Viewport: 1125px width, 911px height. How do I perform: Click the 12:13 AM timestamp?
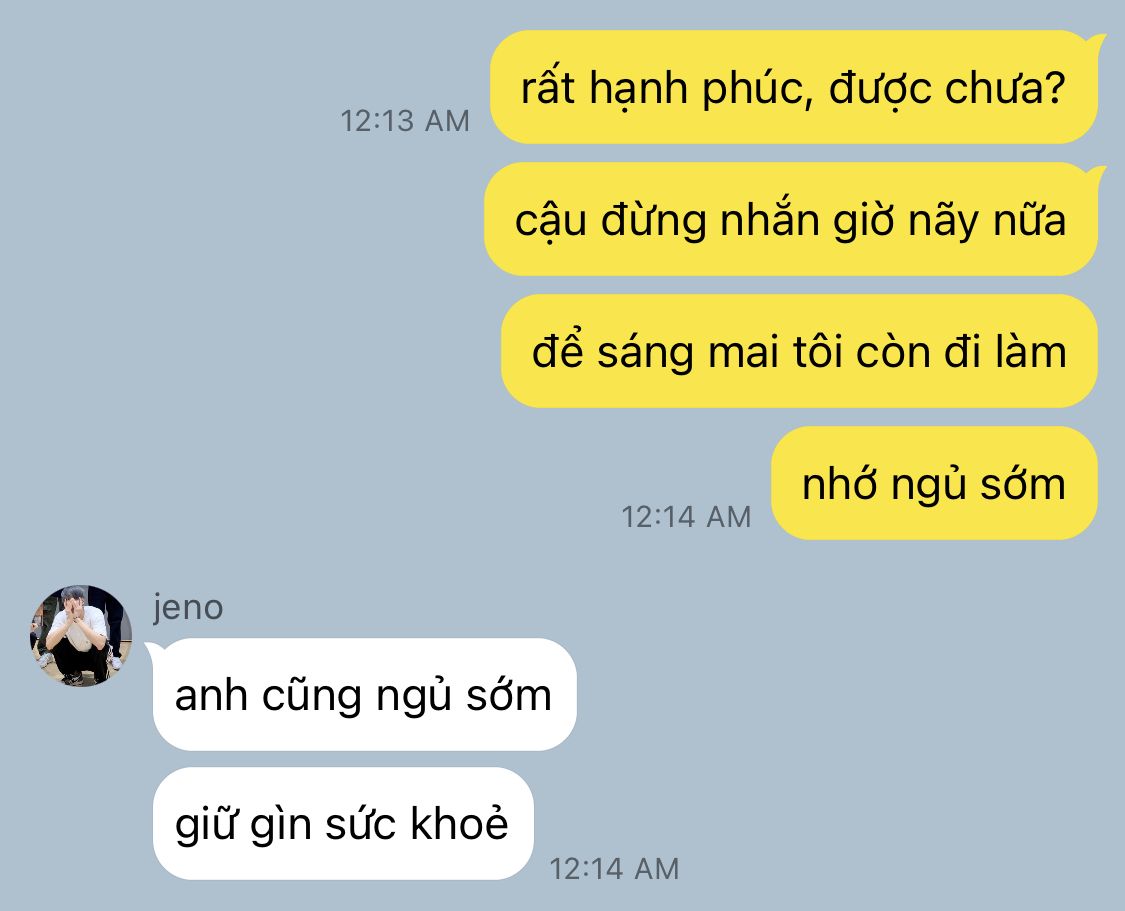405,121
